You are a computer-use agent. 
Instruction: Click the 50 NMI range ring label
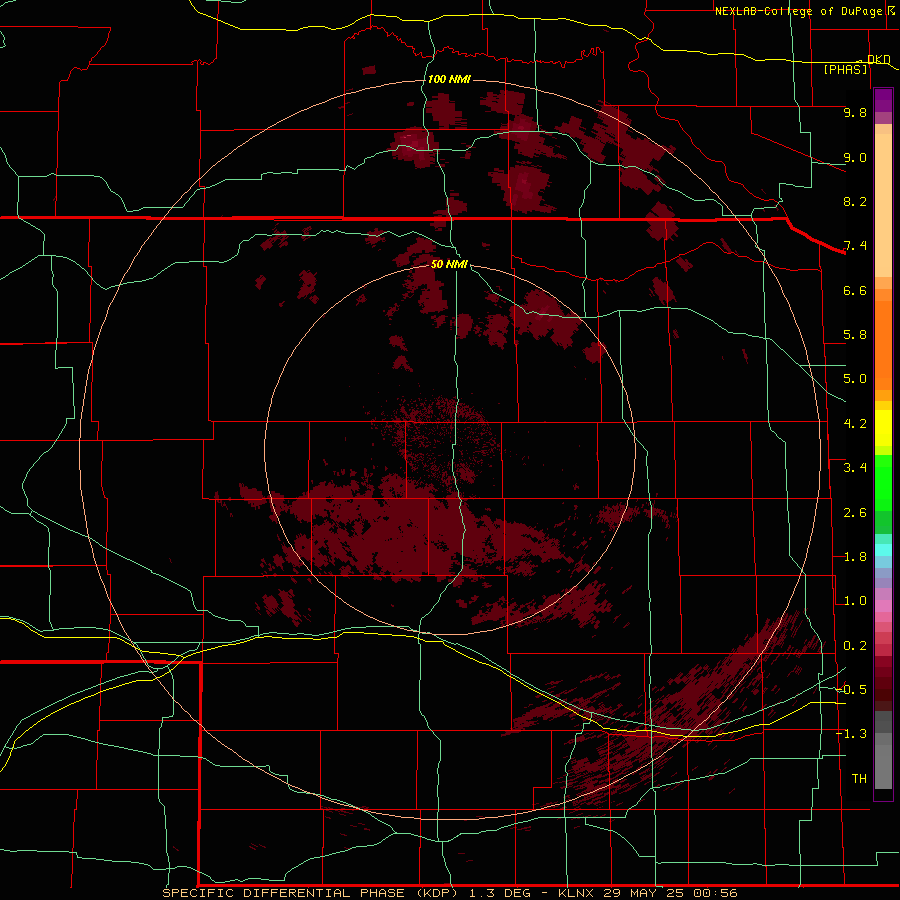pos(449,264)
